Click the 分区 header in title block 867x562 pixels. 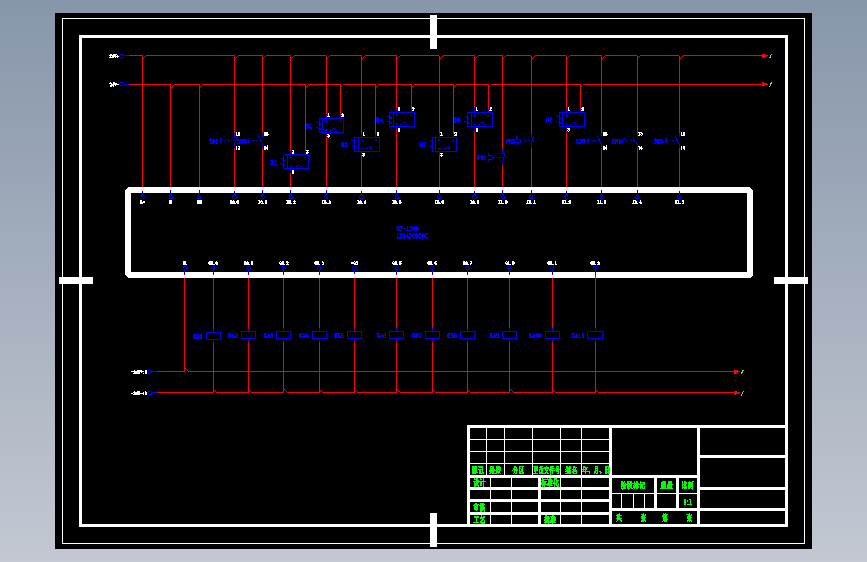(518, 470)
